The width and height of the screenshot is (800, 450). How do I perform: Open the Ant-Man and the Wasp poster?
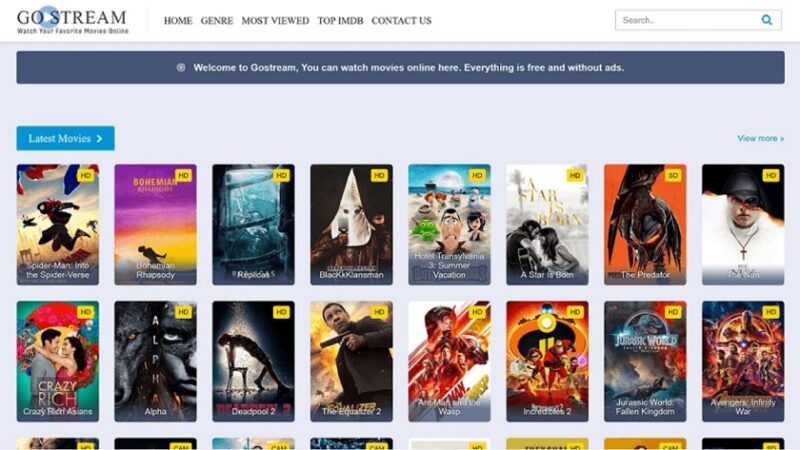(449, 361)
